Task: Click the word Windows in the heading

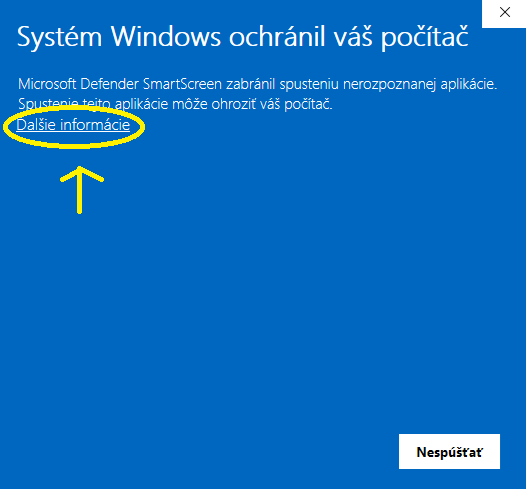Action: click(166, 36)
